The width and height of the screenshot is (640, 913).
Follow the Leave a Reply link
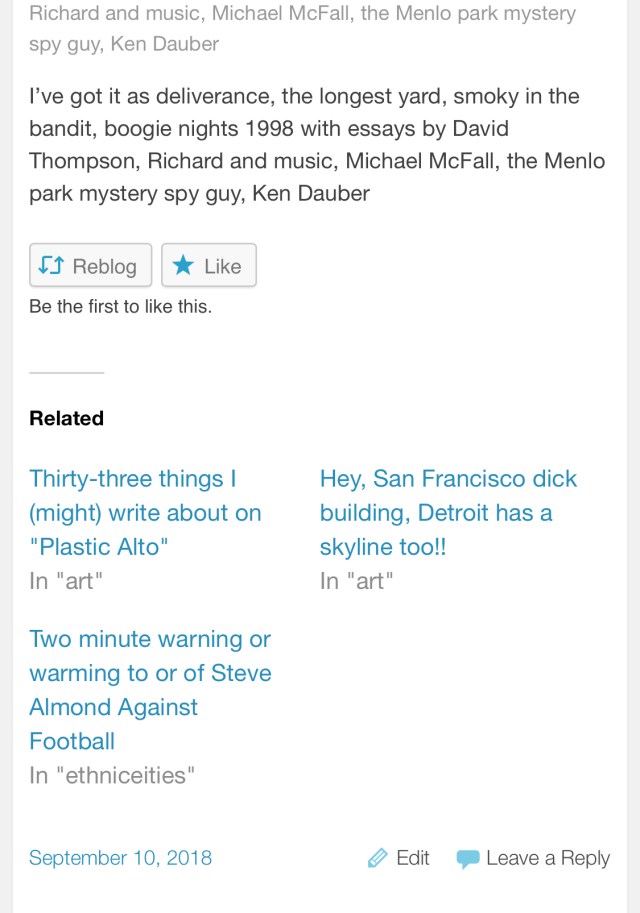coord(547,858)
